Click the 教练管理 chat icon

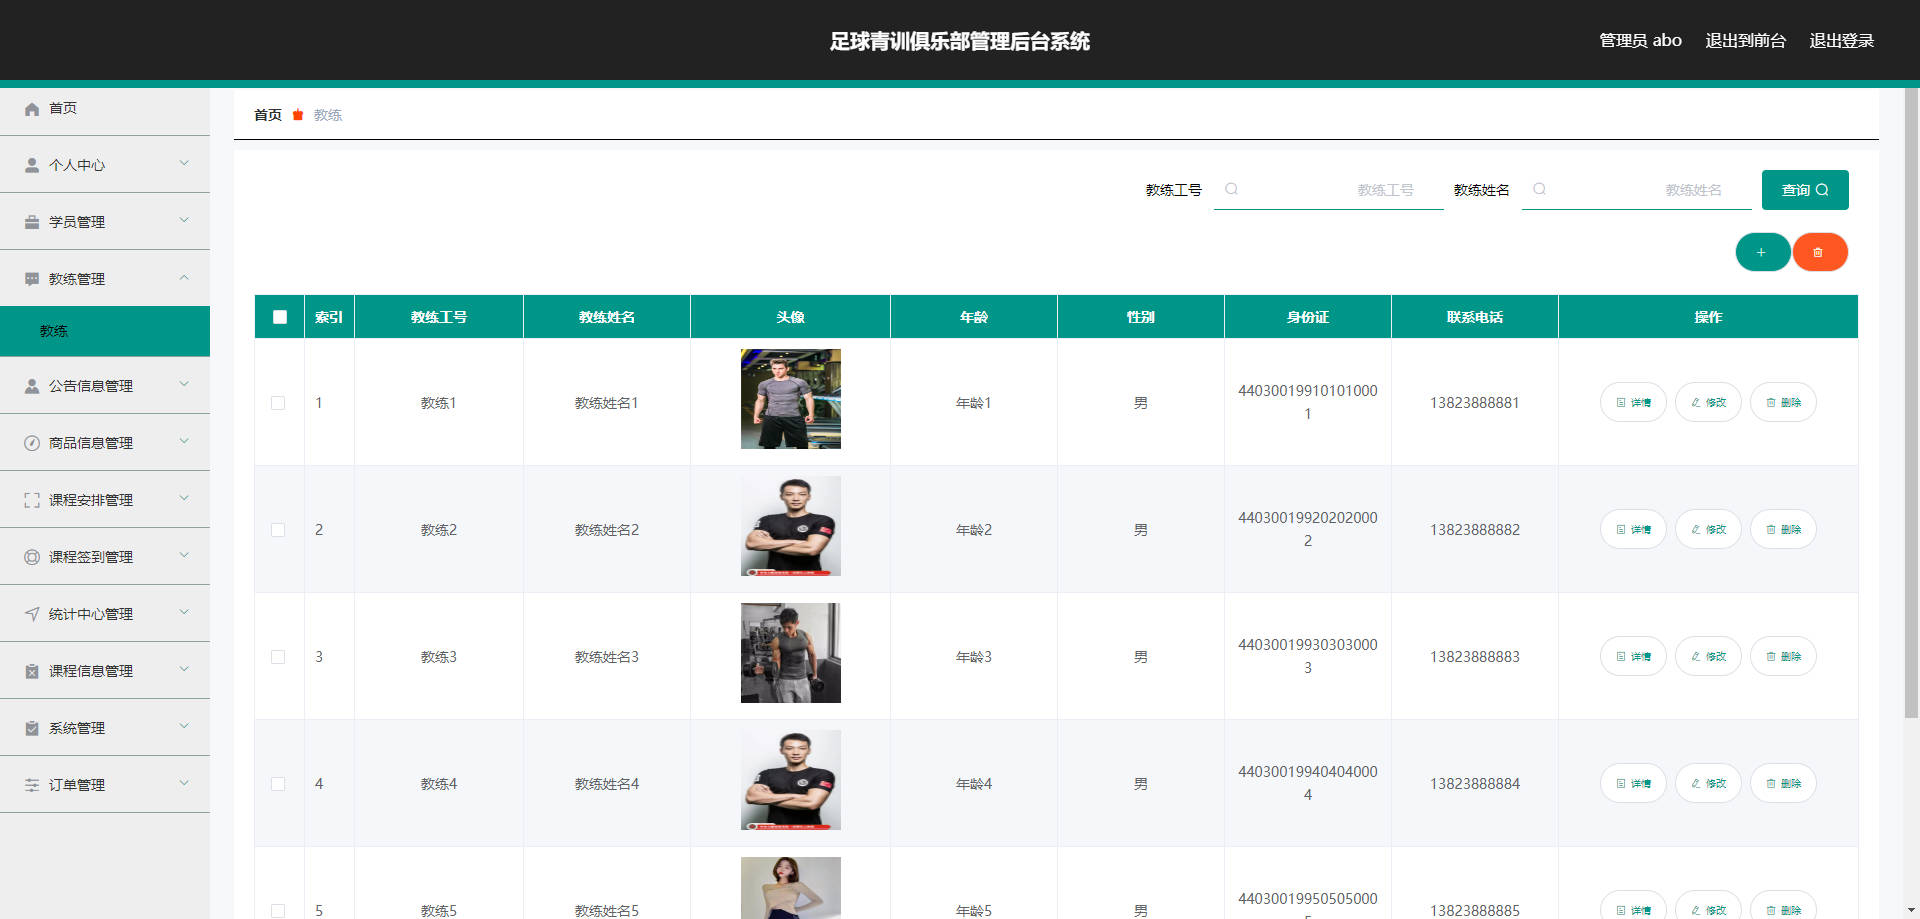tap(32, 279)
